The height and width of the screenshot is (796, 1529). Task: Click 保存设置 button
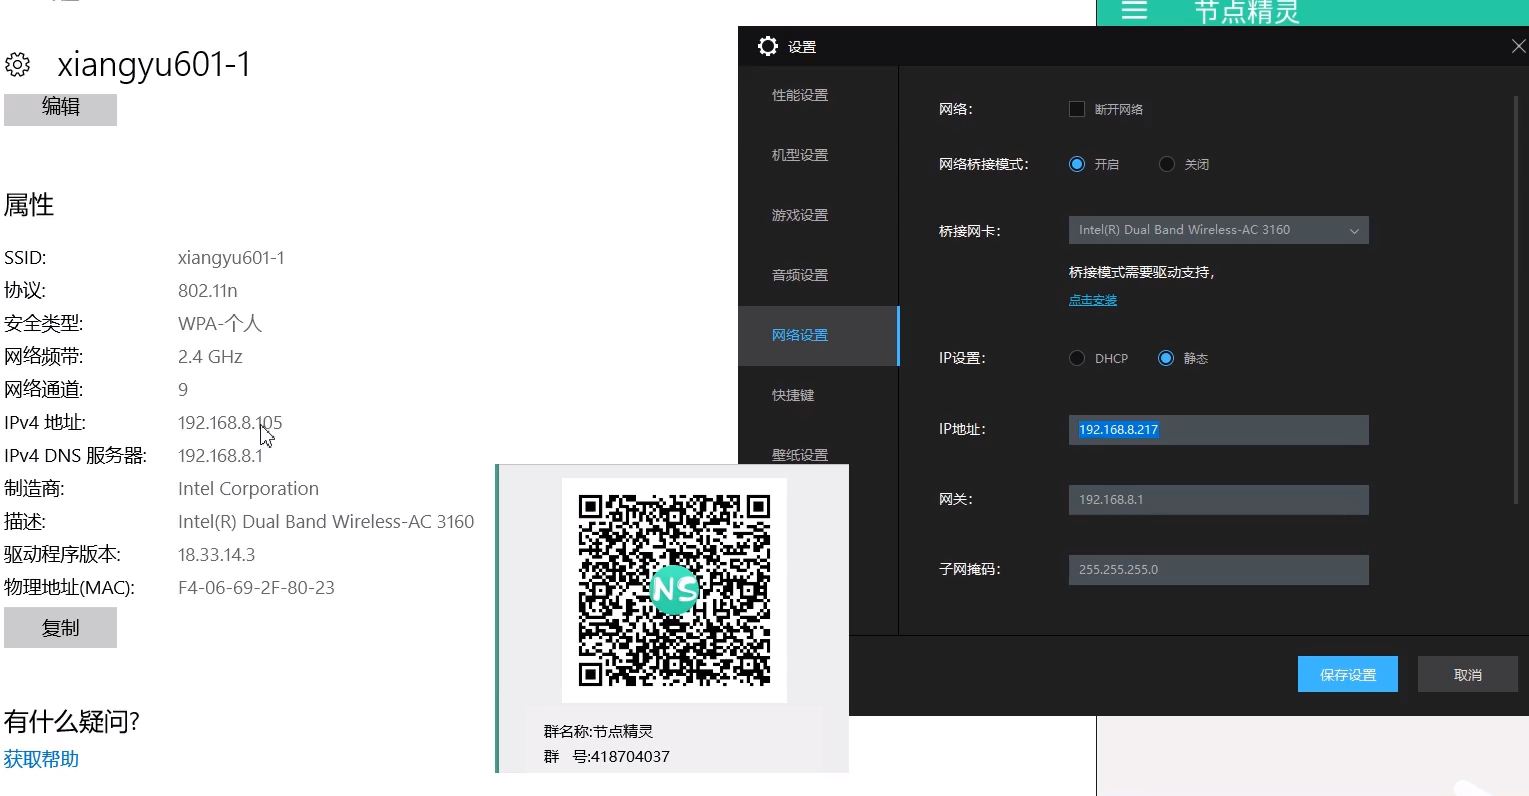click(x=1347, y=674)
